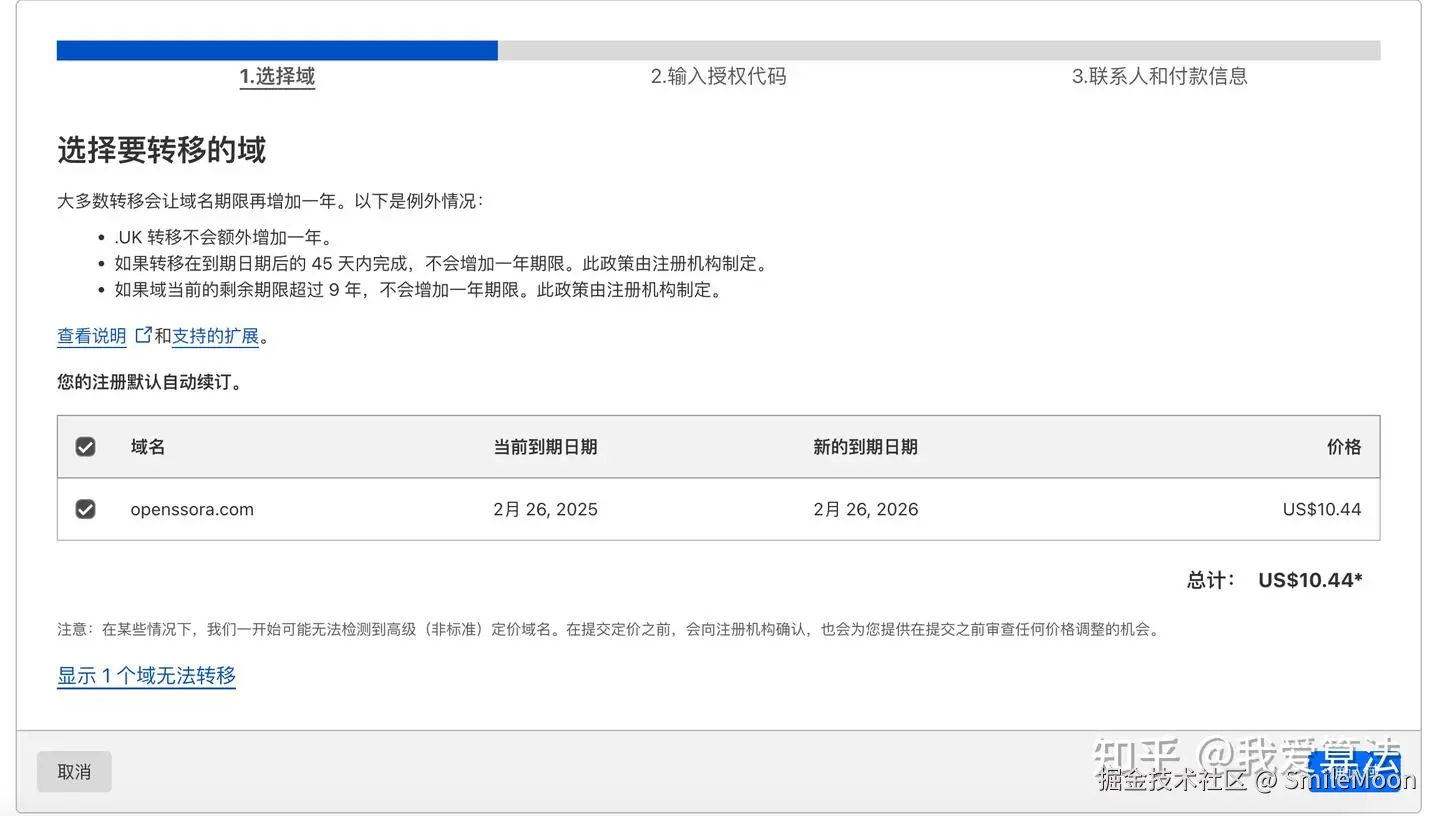This screenshot has width=1440, height=816.
Task: Click the total US$10.44* amount
Action: 1310,580
